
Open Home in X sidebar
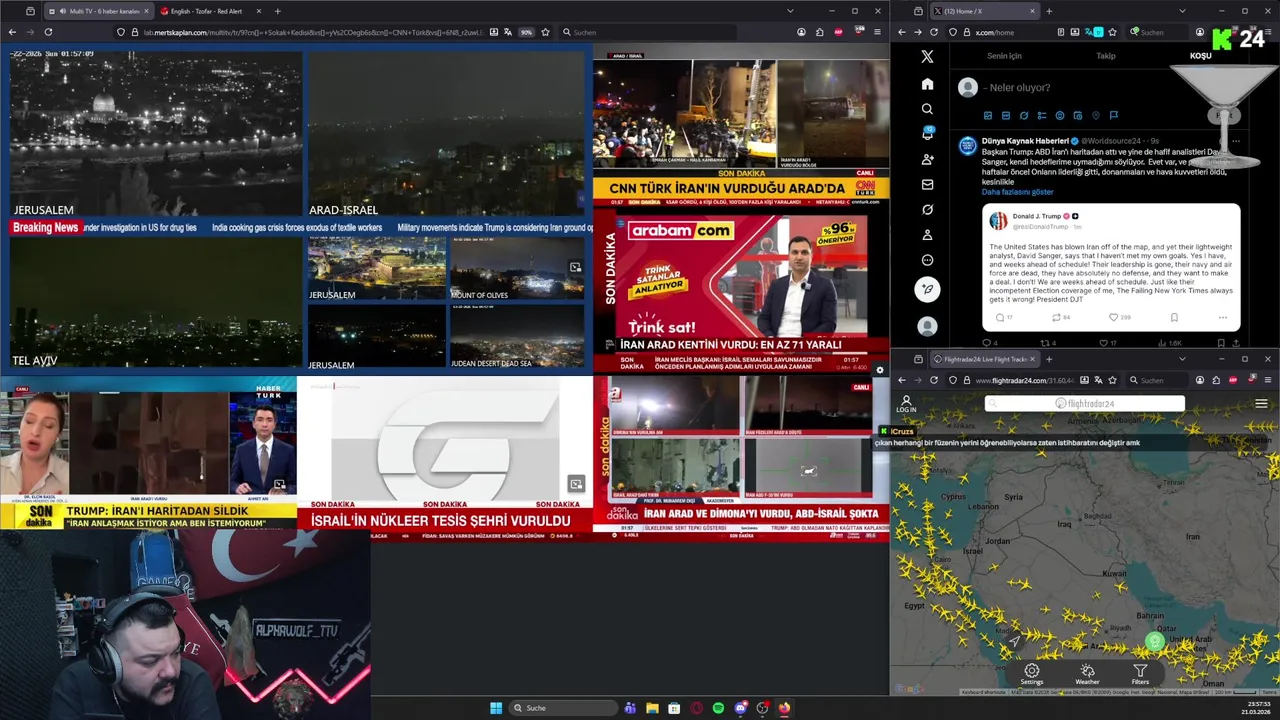(927, 84)
